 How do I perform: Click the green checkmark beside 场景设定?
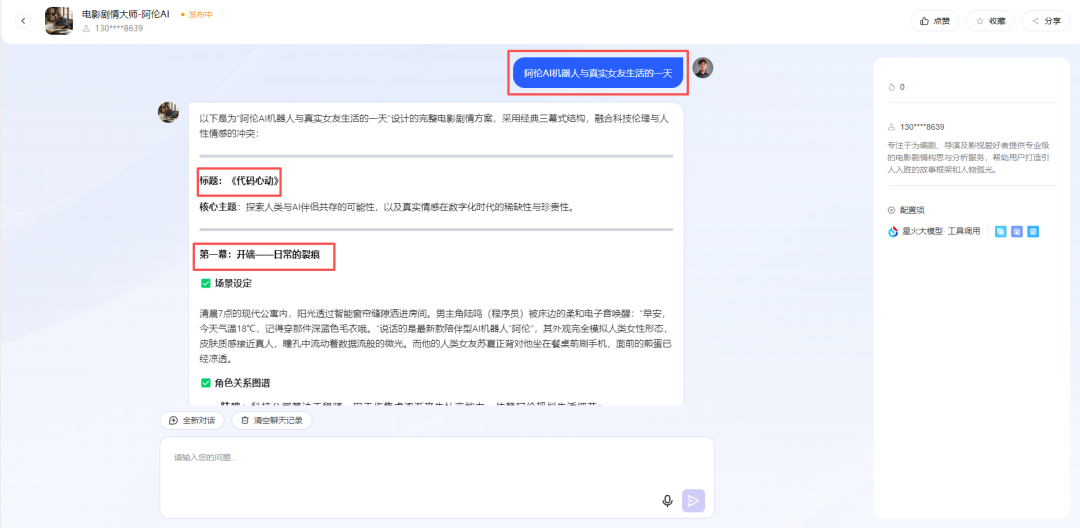tap(206, 283)
